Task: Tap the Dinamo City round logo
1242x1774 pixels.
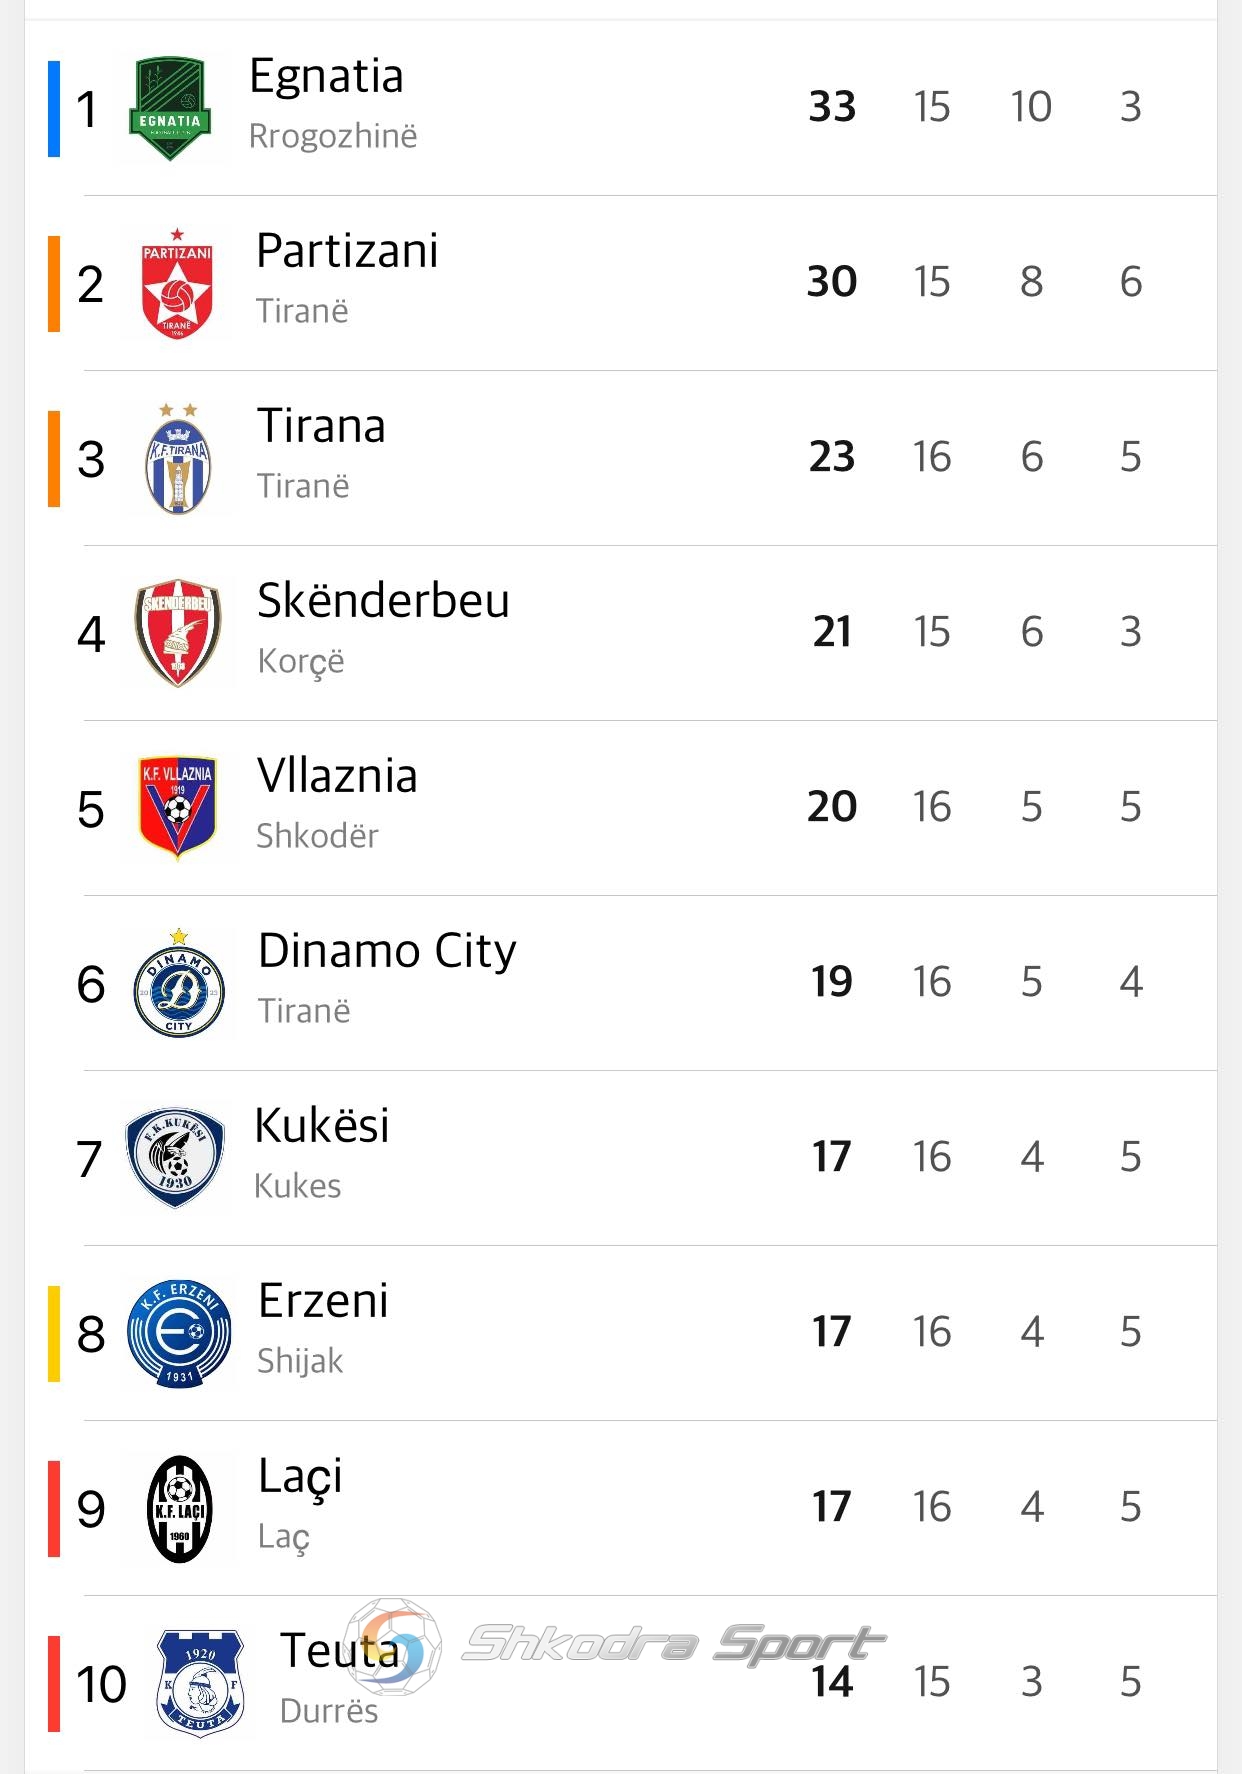Action: click(x=179, y=983)
